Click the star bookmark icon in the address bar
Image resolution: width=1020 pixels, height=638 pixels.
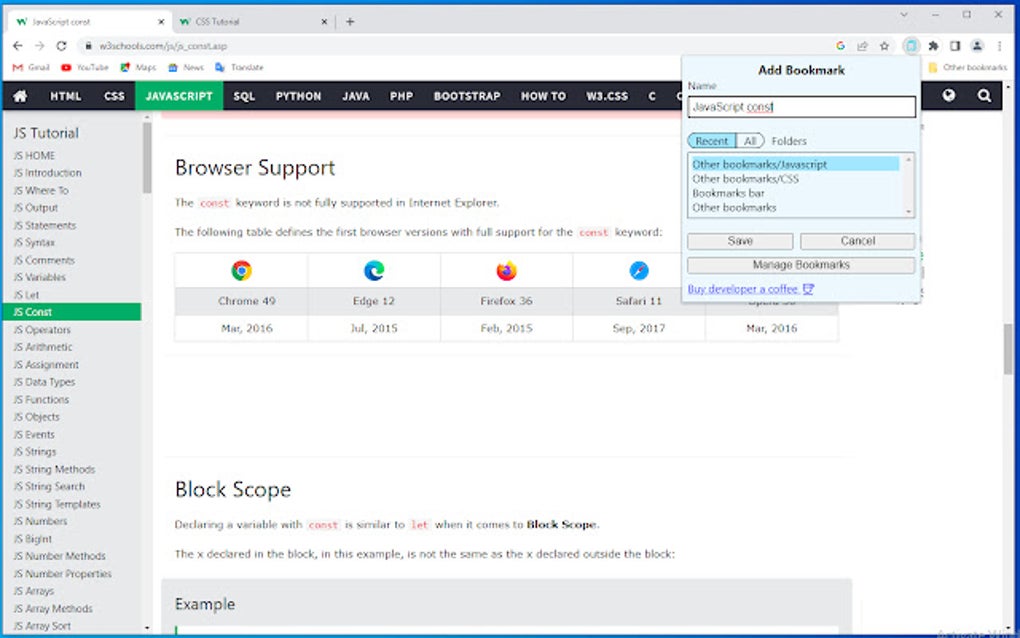(886, 46)
